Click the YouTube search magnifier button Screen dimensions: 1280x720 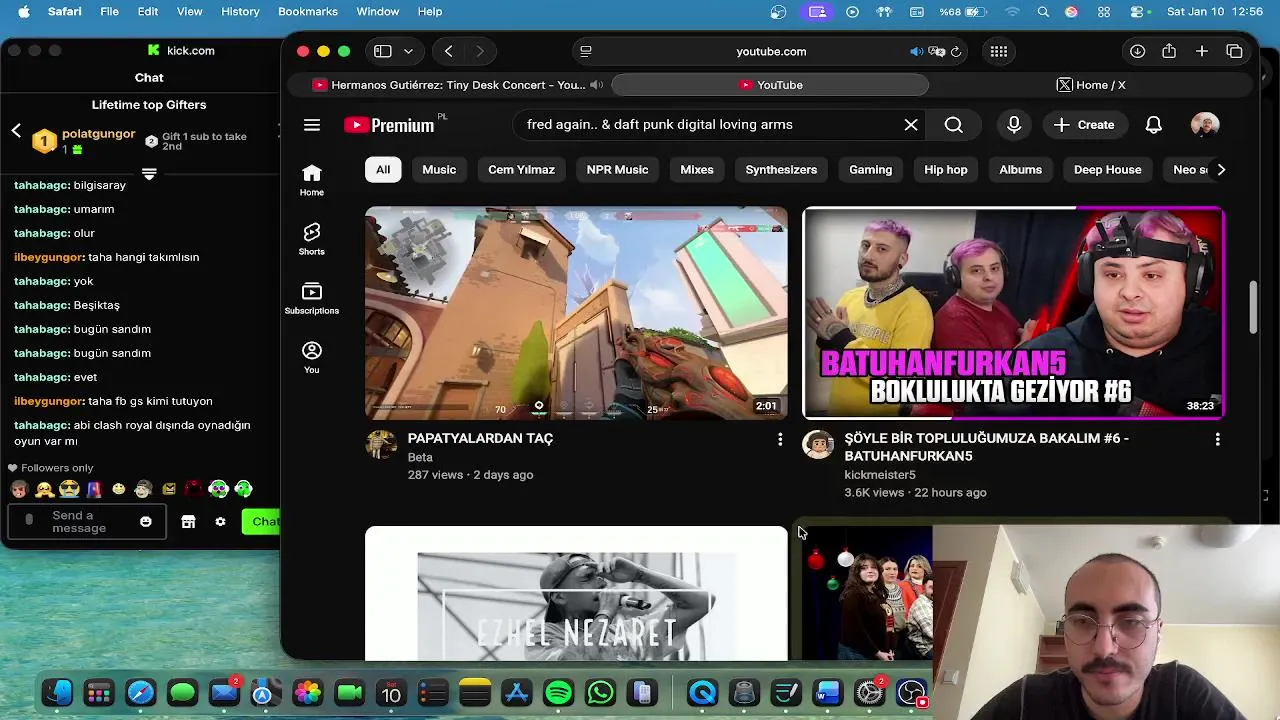[x=954, y=125]
